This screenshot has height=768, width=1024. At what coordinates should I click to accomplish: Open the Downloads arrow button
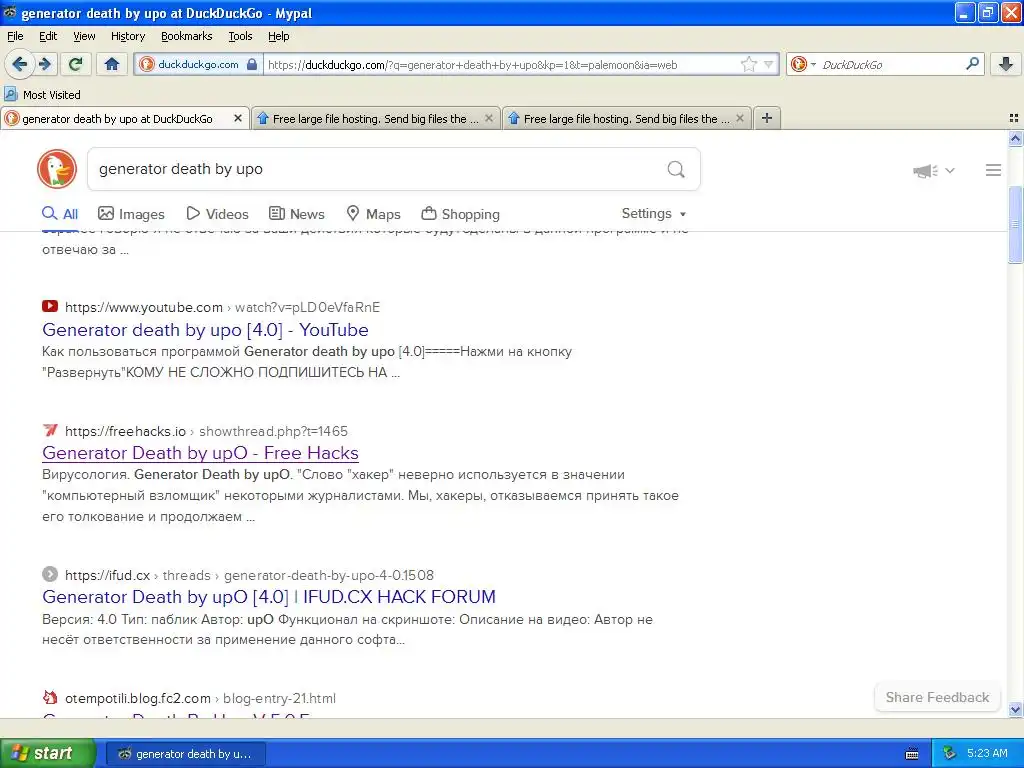click(1006, 64)
